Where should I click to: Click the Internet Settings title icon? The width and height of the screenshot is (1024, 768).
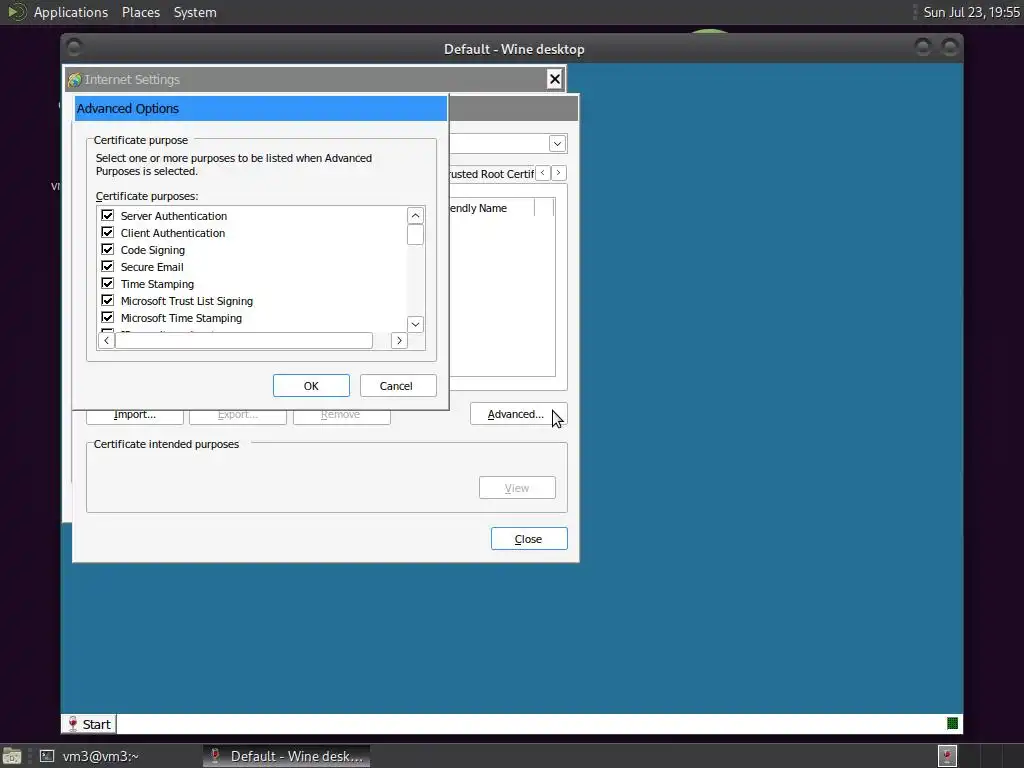[74, 80]
